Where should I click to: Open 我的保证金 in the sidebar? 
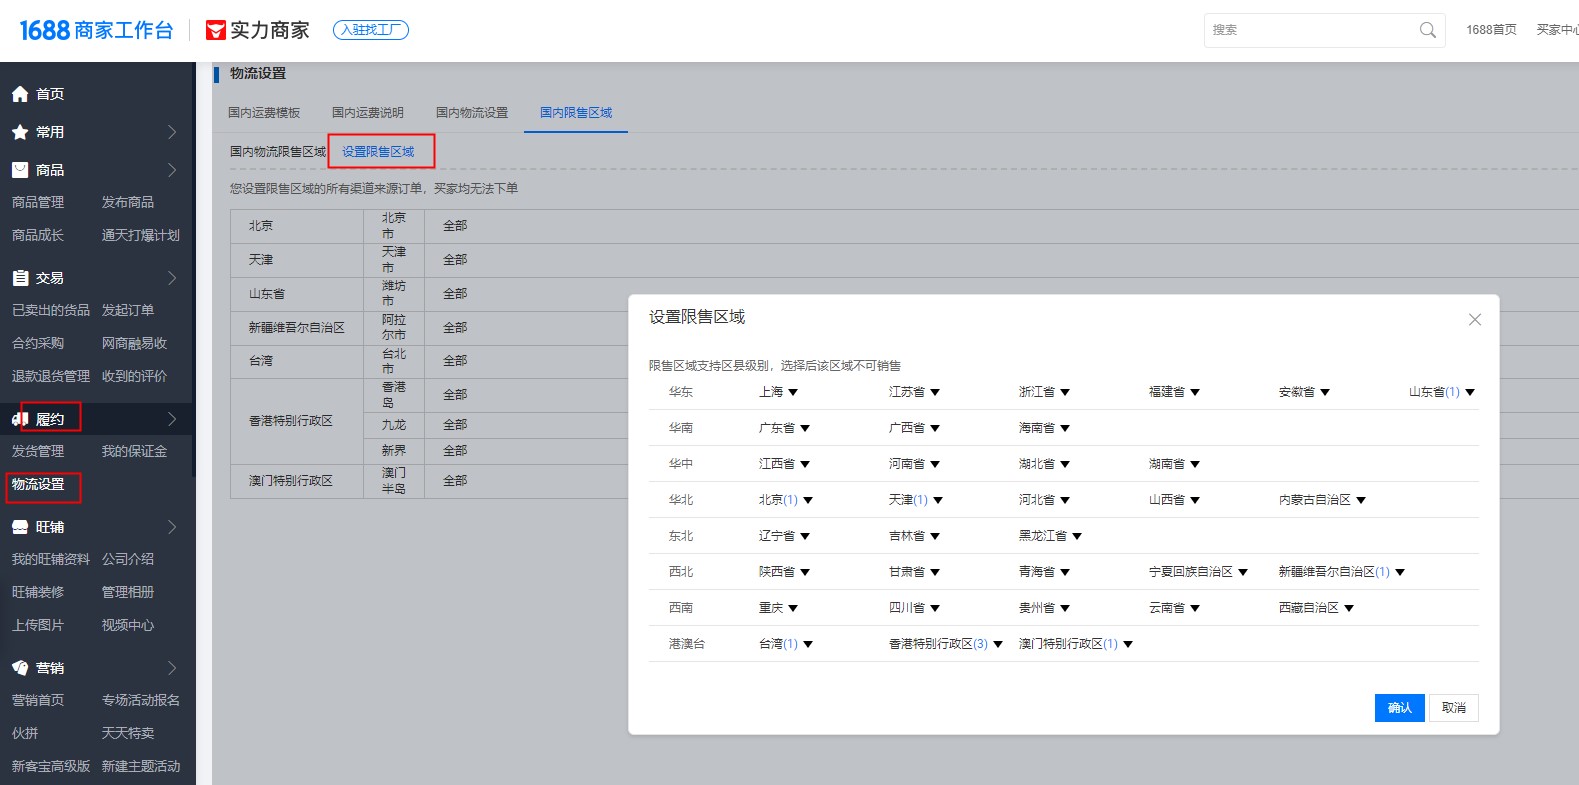134,452
